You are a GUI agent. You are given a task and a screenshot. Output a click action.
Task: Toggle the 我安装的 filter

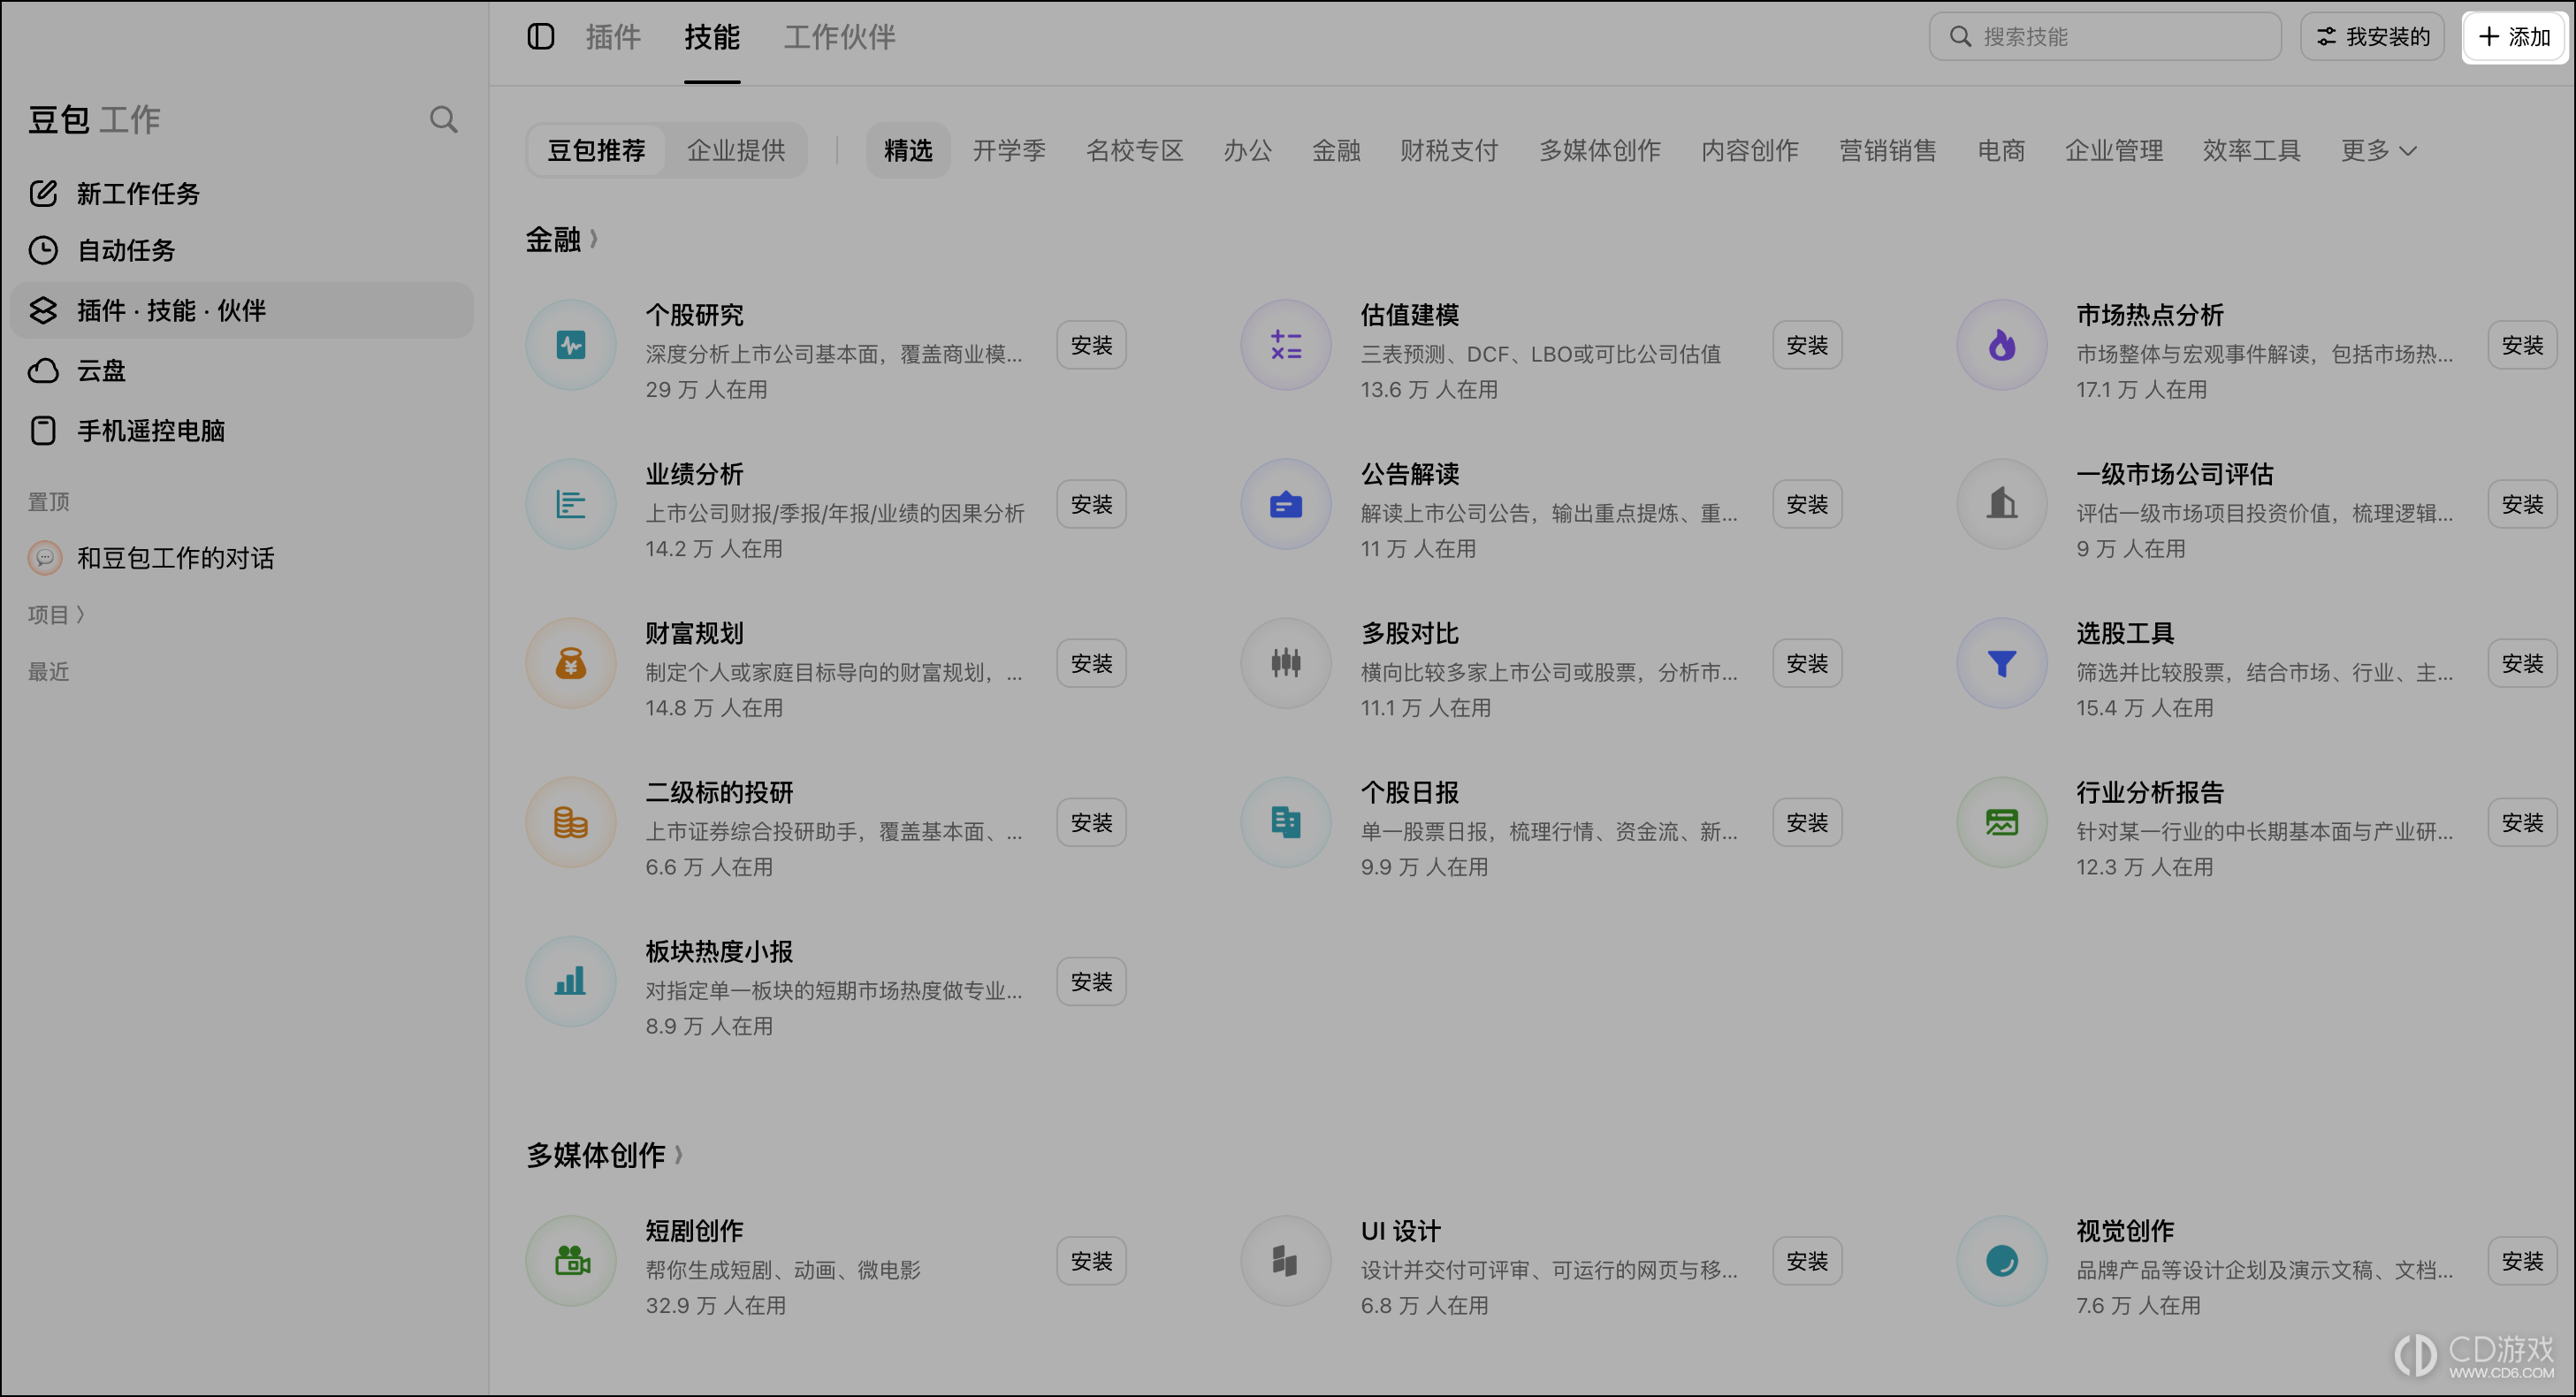pyautogui.click(x=2372, y=37)
